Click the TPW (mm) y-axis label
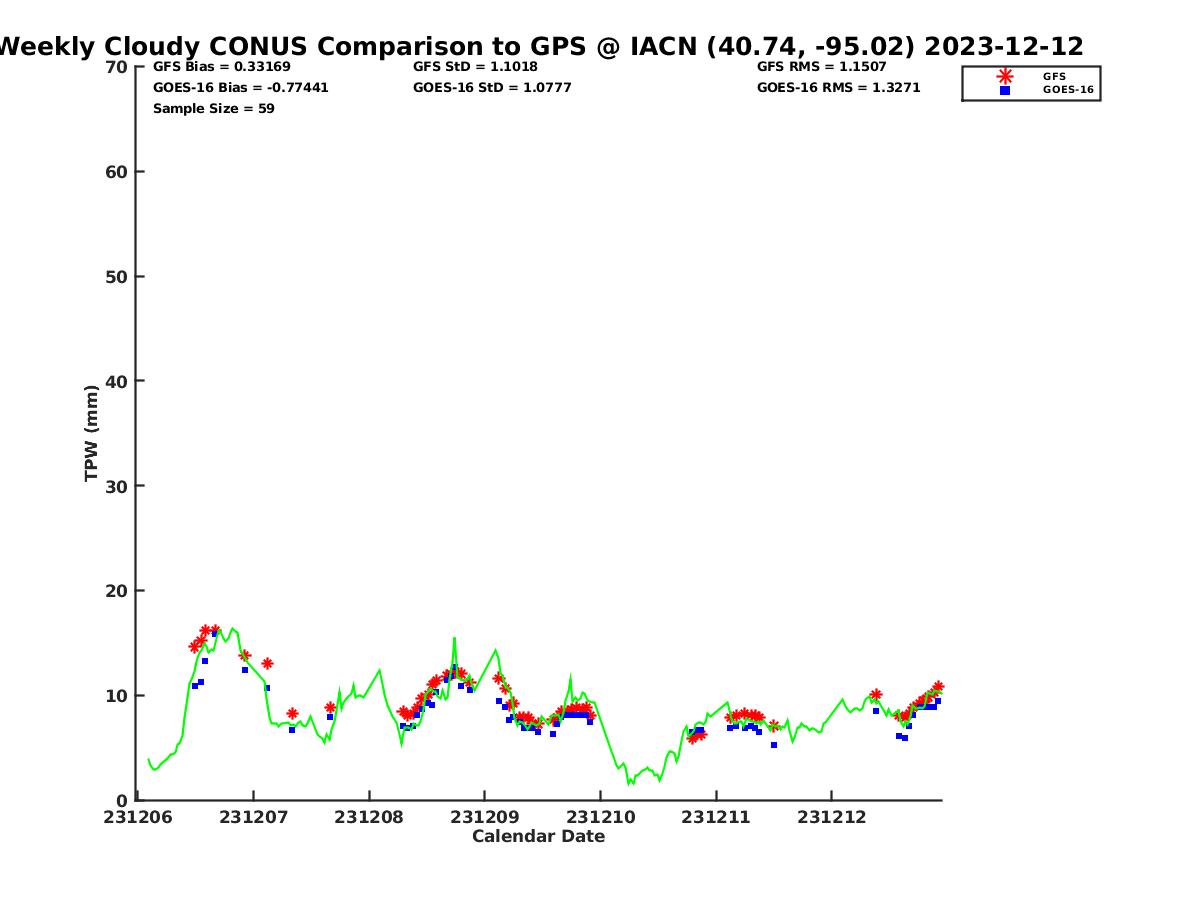The height and width of the screenshot is (900, 1200). point(92,433)
